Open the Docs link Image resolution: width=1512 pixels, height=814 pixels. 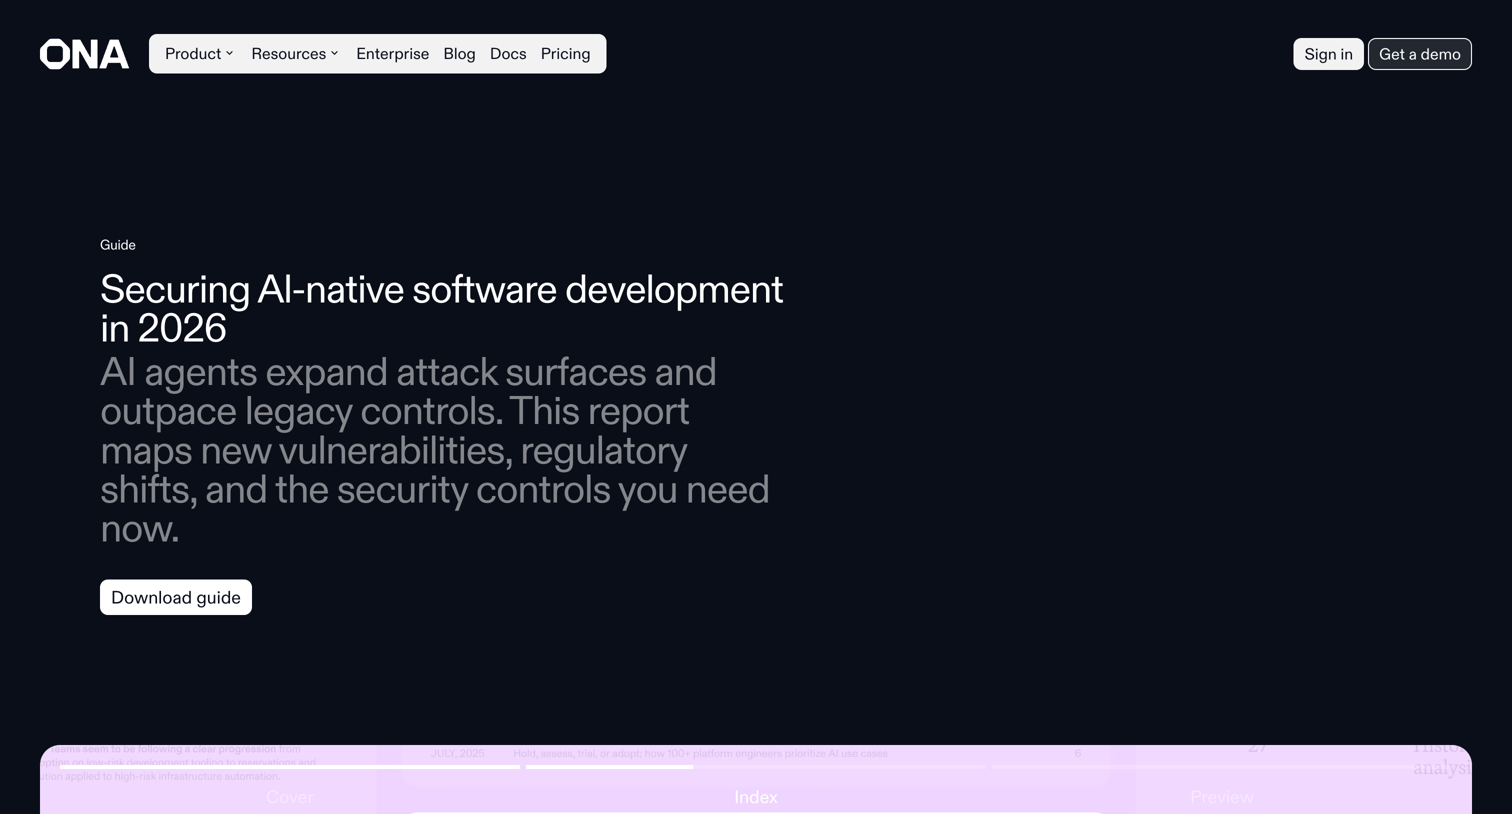coord(508,54)
